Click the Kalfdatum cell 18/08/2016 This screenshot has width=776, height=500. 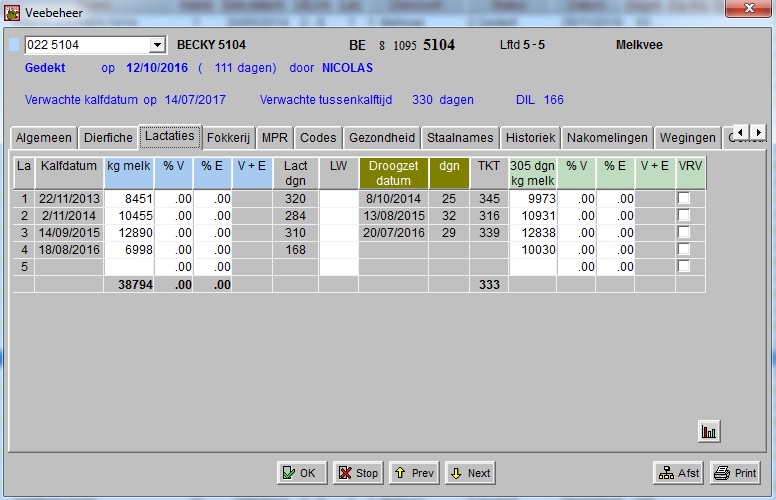click(68, 250)
